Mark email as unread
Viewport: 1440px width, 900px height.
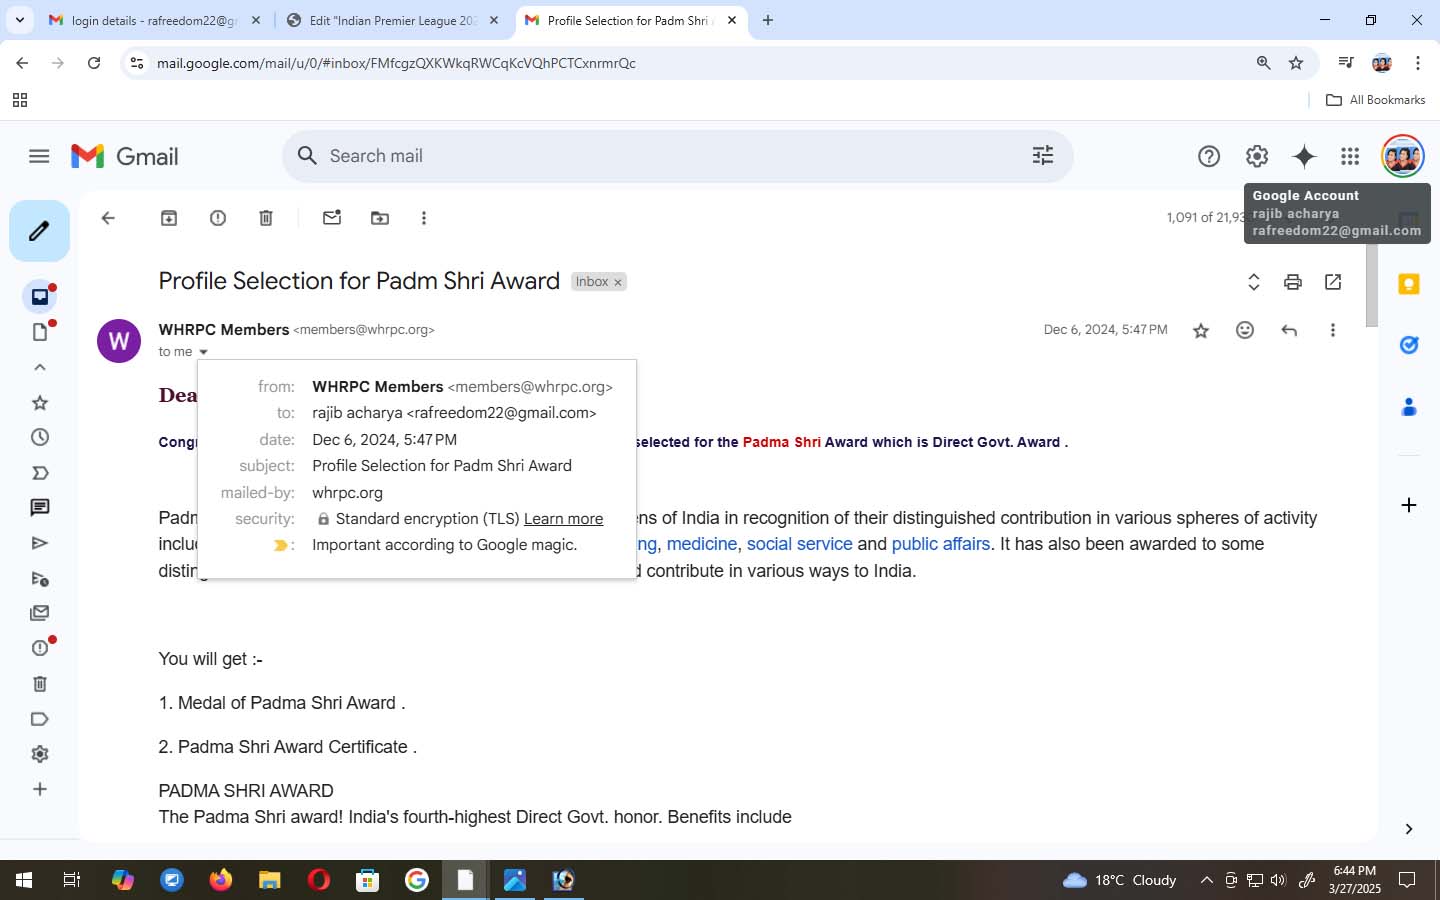tap(332, 218)
